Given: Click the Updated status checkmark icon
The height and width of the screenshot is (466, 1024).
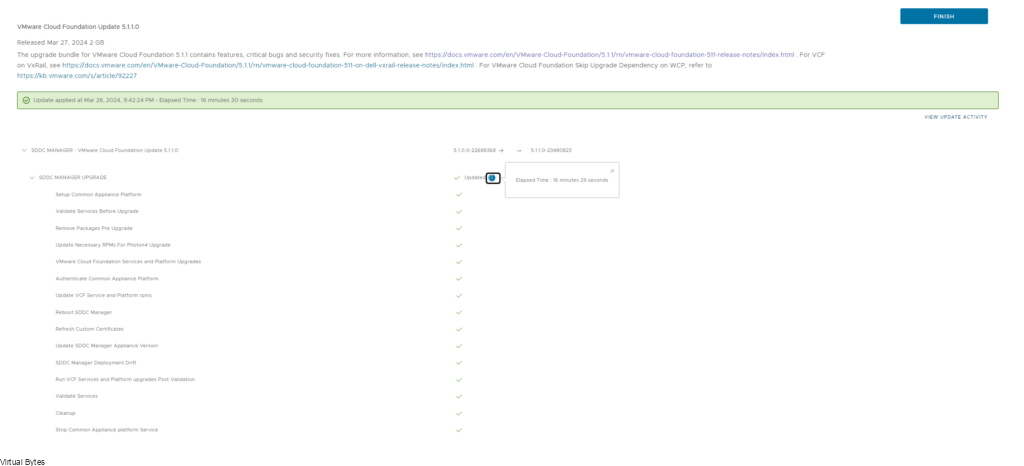Looking at the screenshot, I should [x=457, y=177].
